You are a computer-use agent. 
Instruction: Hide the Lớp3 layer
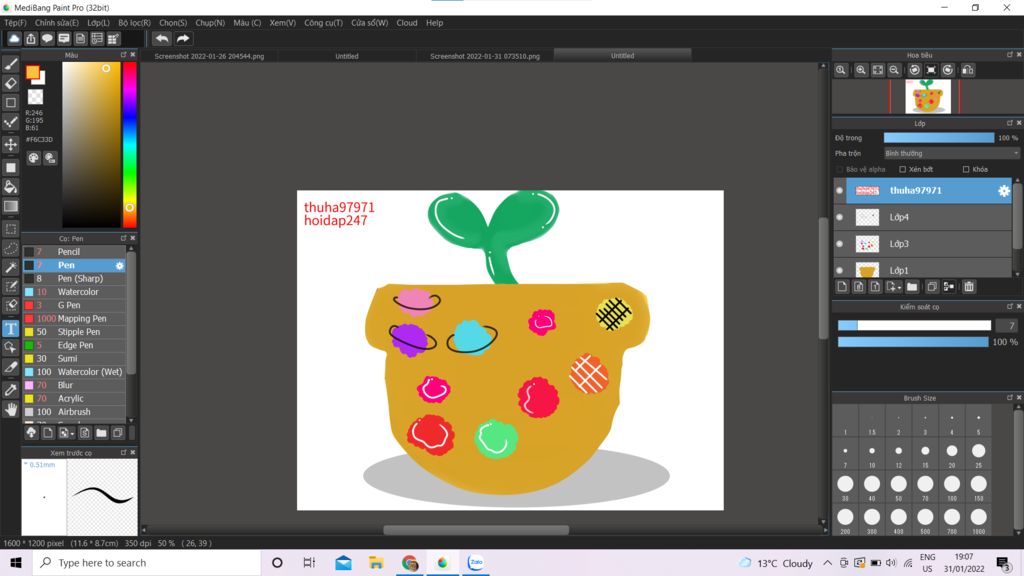(x=840, y=244)
